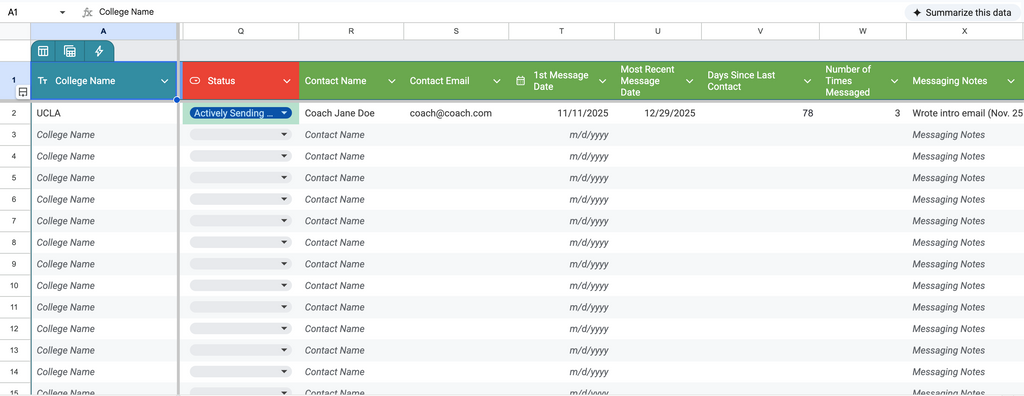Open the empty status dropdown in row 11

tap(240, 307)
